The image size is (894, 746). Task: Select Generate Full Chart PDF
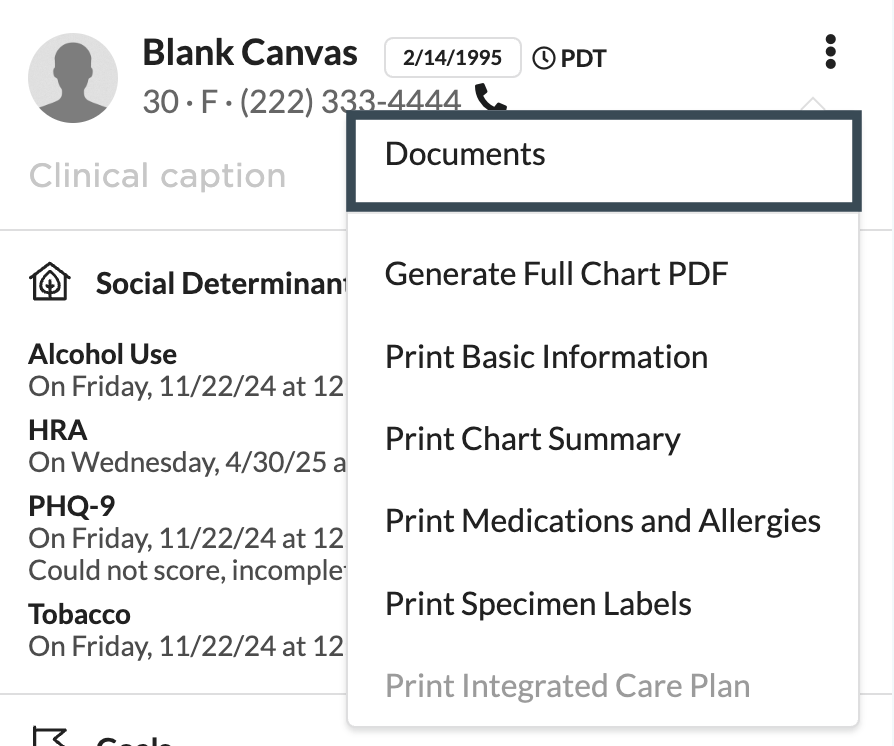556,274
